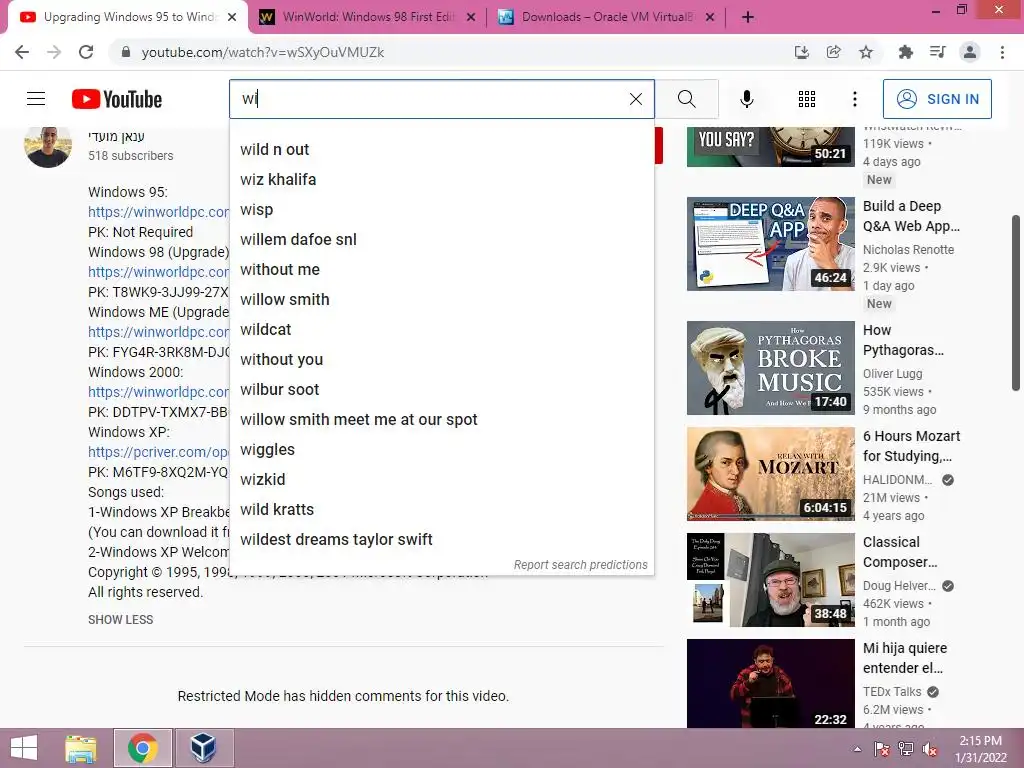Click the magnifier search button
The width and height of the screenshot is (1024, 768).
(x=686, y=99)
